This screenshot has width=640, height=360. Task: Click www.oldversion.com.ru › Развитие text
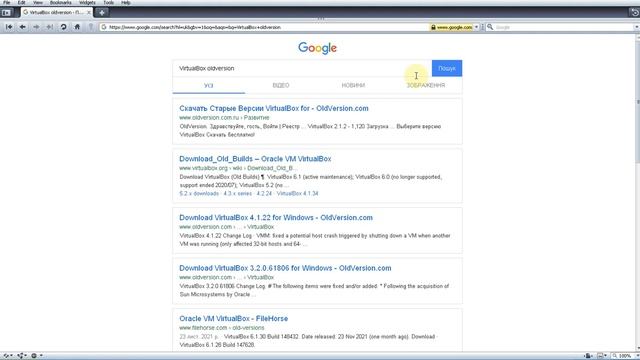tap(224, 118)
